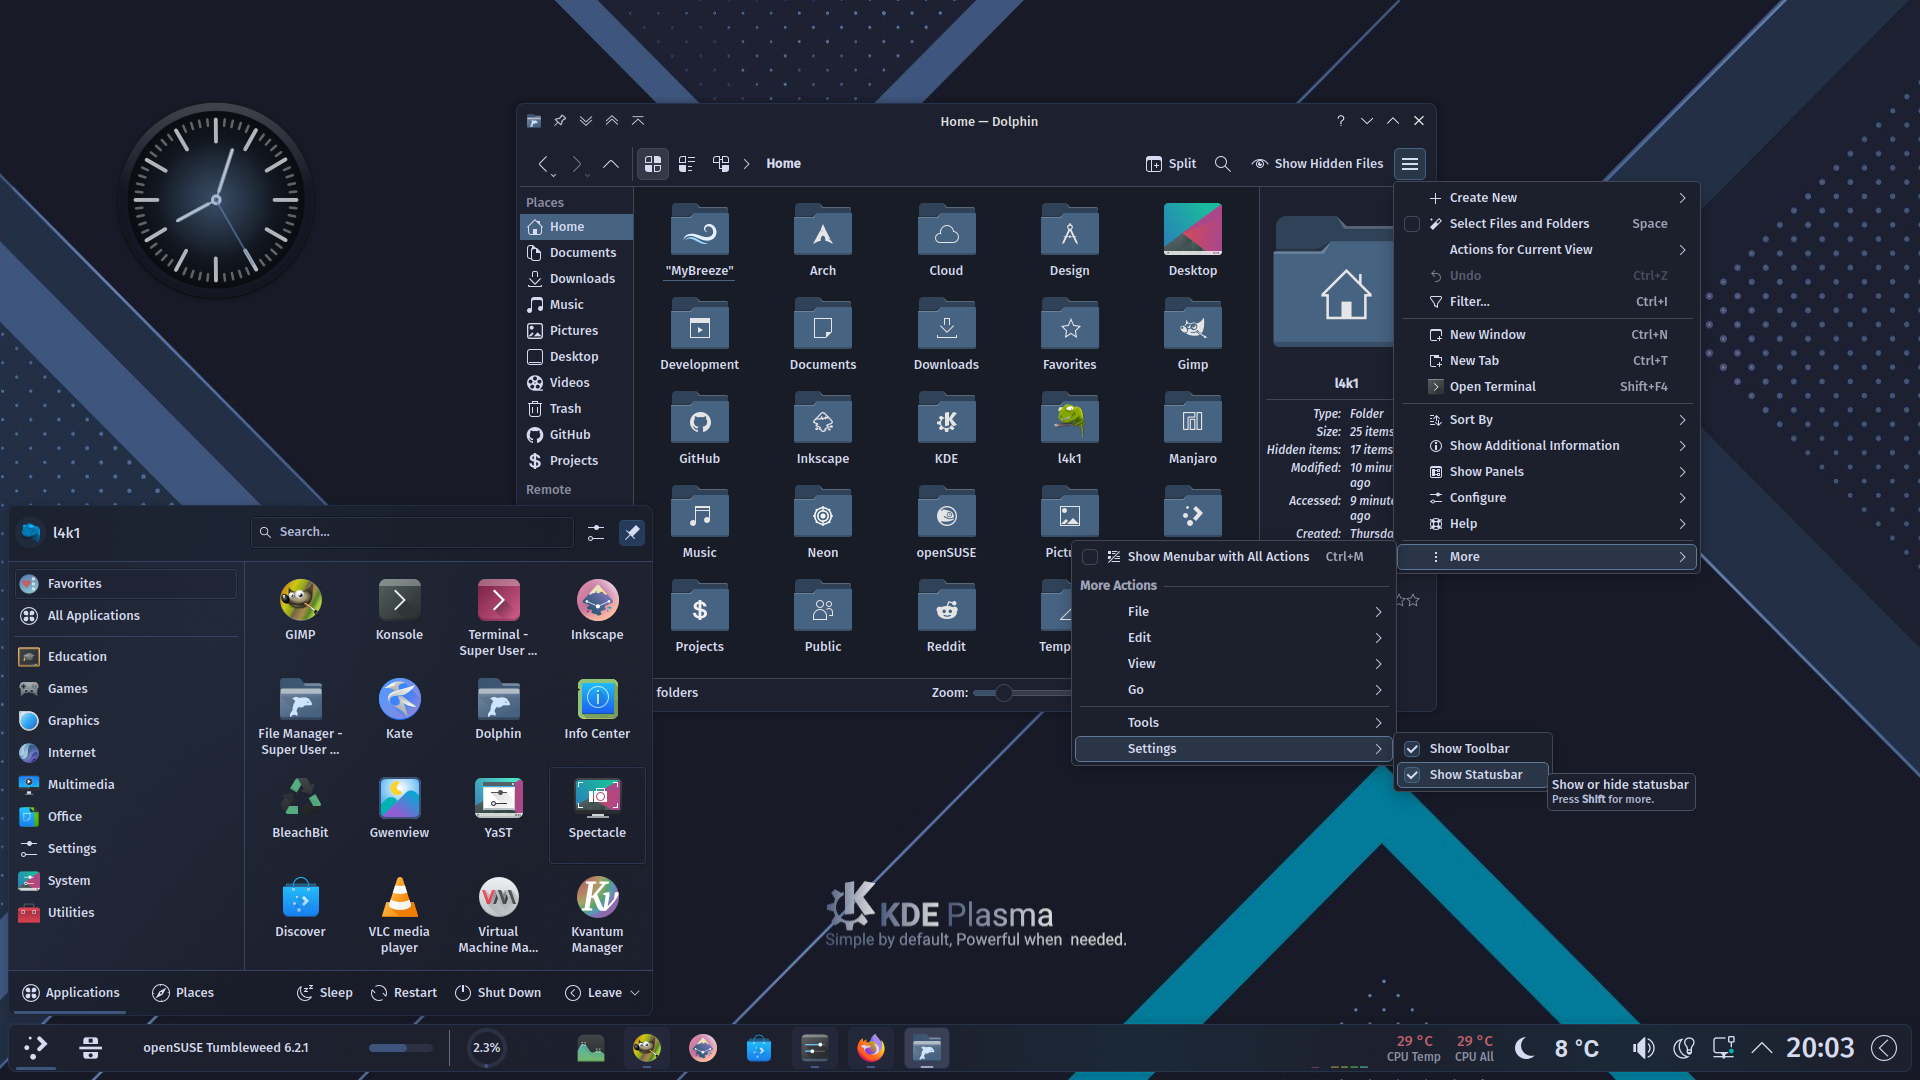The width and height of the screenshot is (1920, 1080).
Task: Open Firefox from the taskbar
Action: (x=871, y=1048)
